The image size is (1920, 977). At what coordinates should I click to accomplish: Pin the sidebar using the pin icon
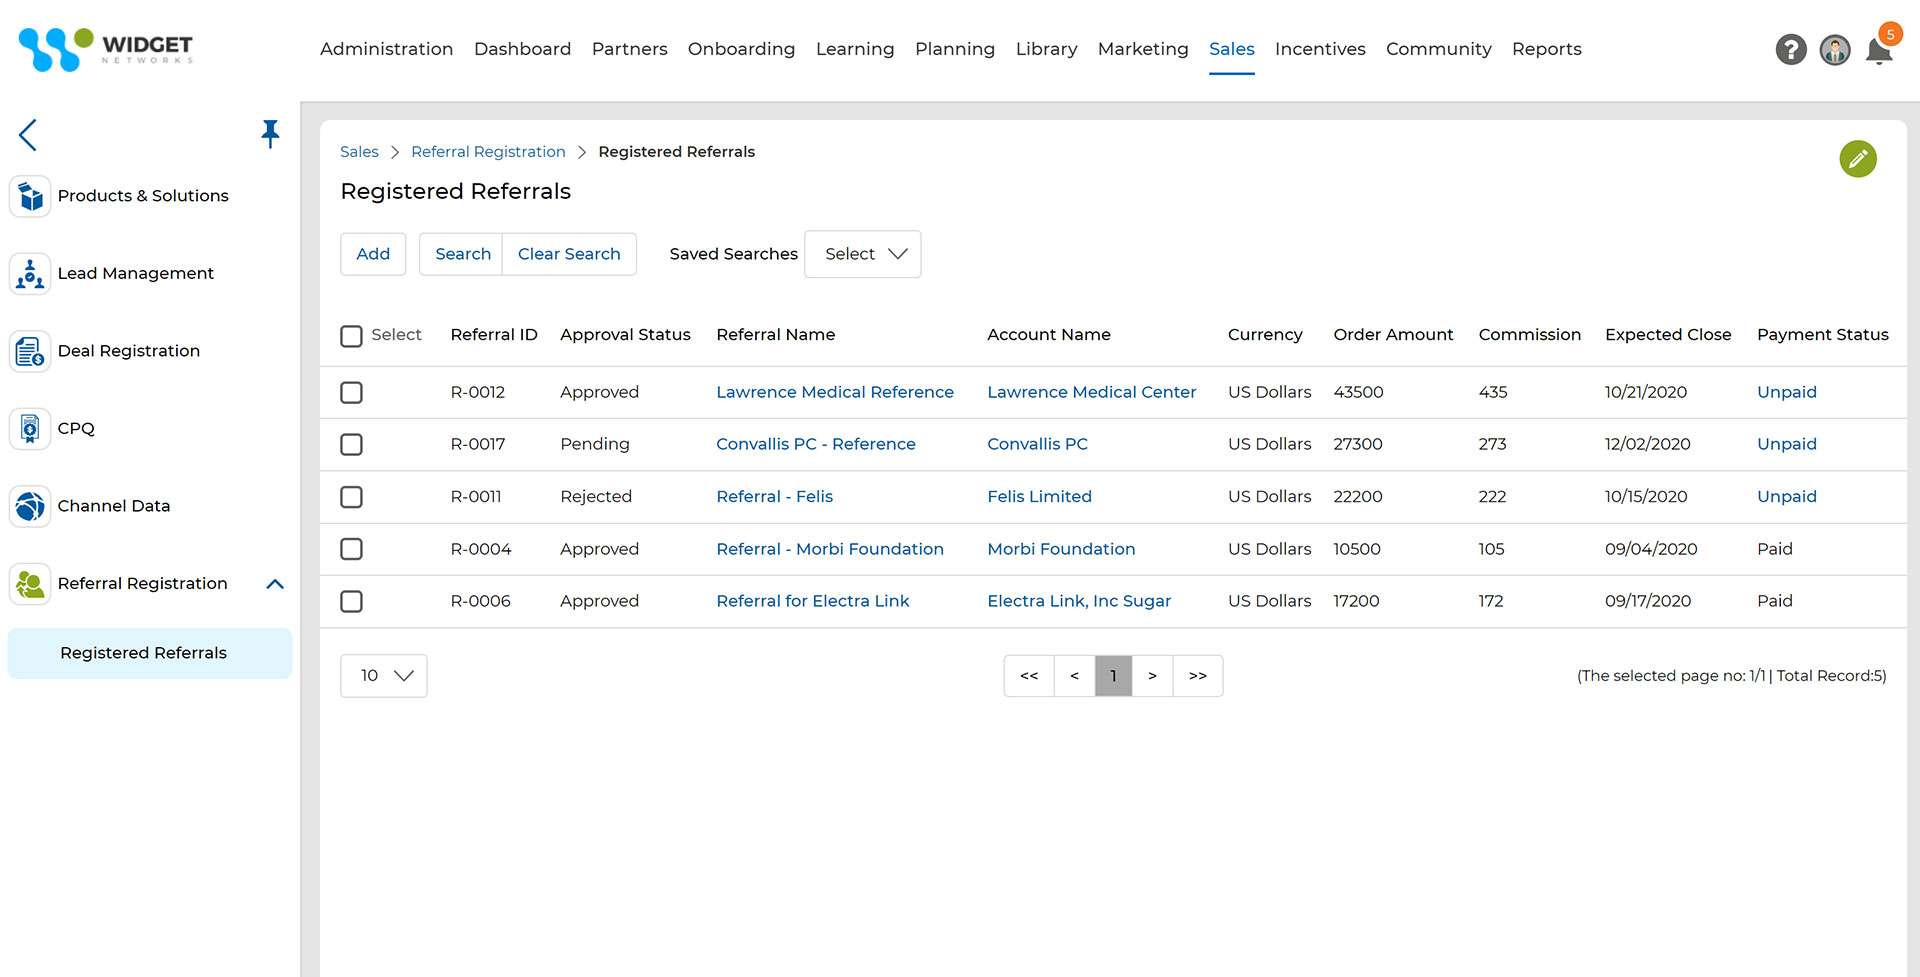270,133
